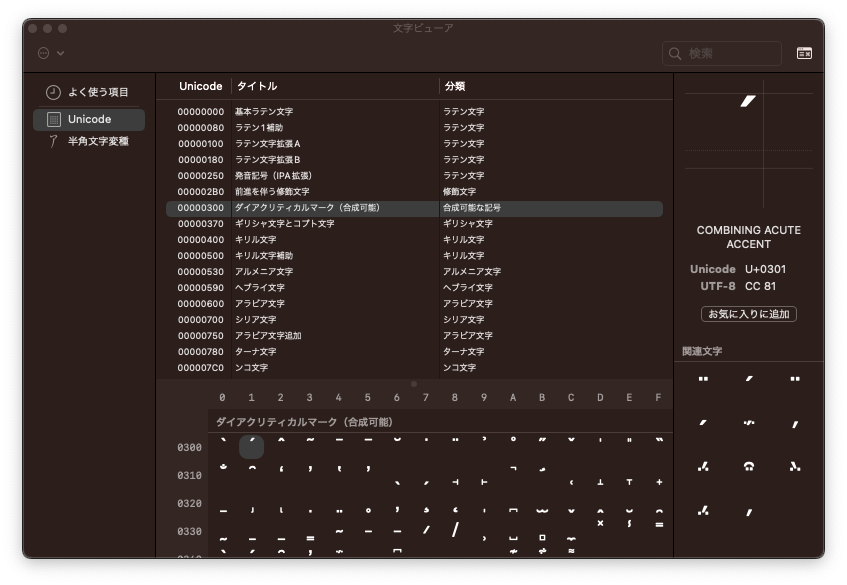Expand the chevron next to action menu
The height and width of the screenshot is (585, 847).
(x=60, y=53)
